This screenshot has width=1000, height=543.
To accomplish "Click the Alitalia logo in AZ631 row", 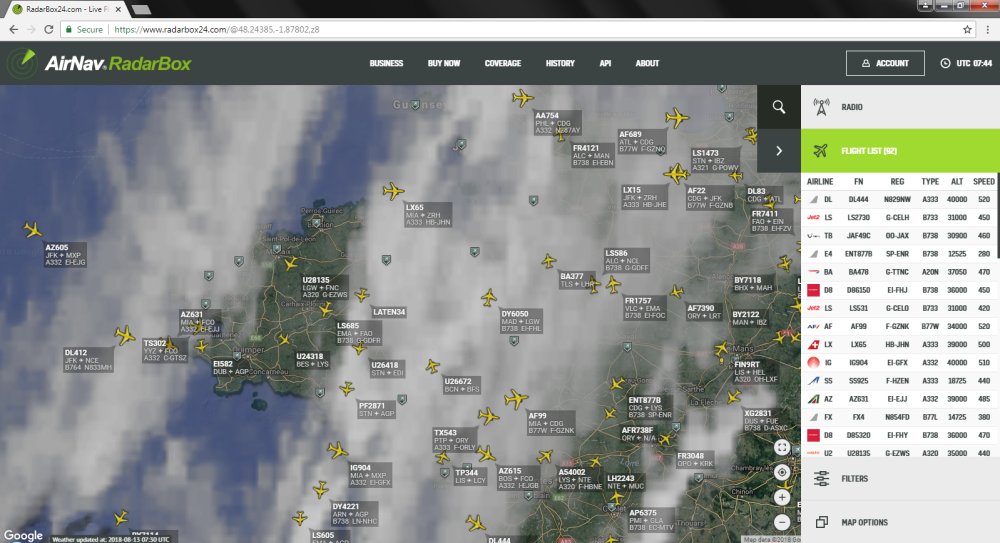I will pos(813,399).
